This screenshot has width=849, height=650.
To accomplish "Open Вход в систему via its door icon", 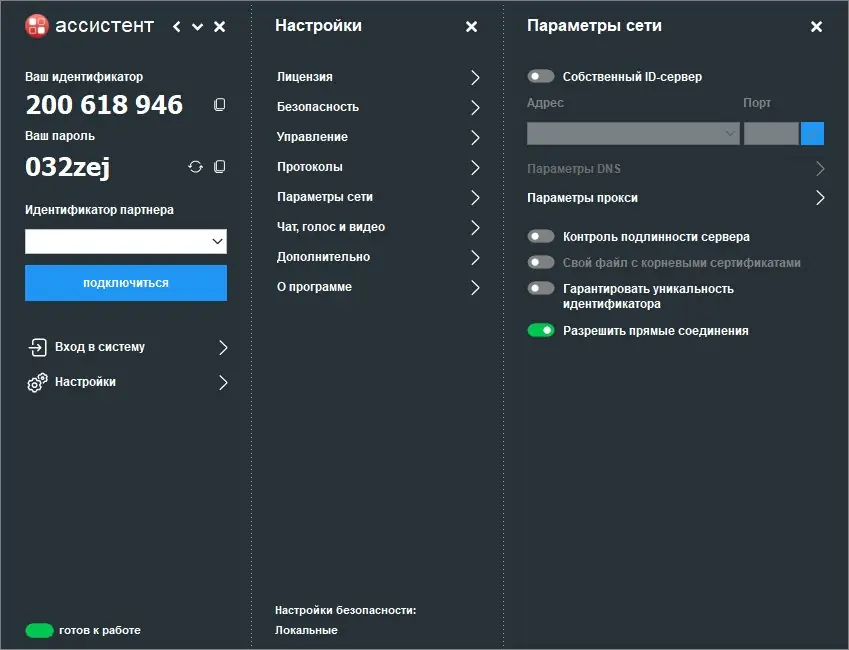I will [38, 348].
